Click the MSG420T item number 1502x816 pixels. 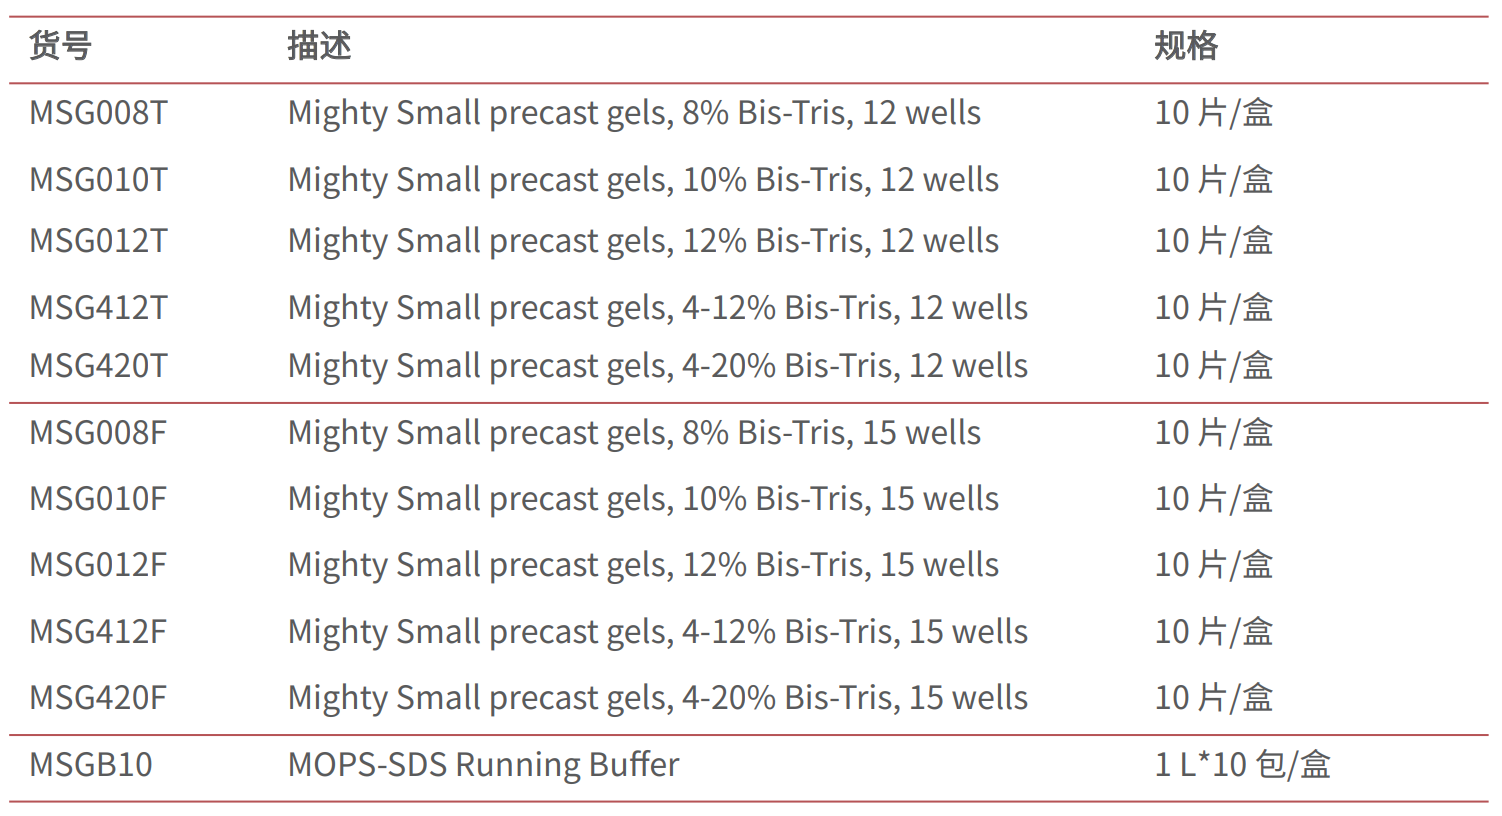click(x=98, y=366)
